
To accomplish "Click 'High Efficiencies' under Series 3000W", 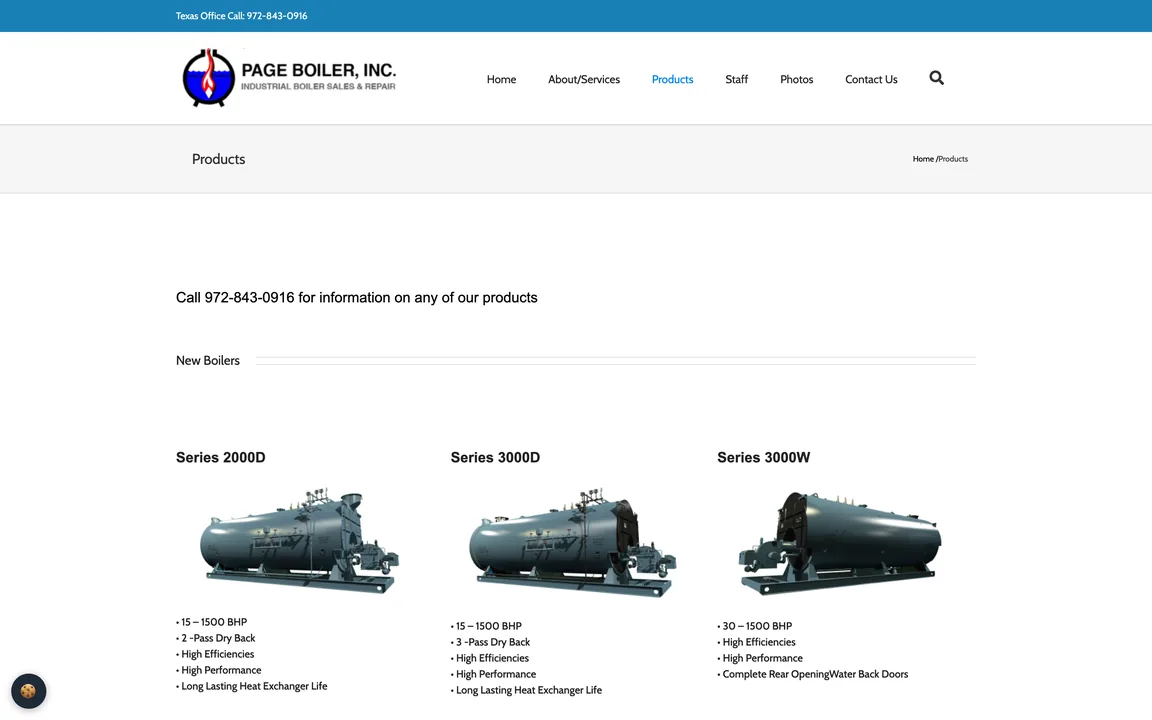I will (x=758, y=642).
